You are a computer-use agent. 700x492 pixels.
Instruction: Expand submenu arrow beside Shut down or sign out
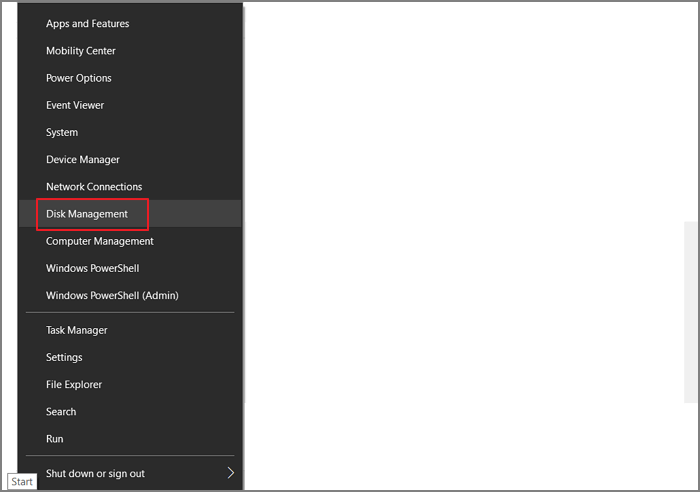[230, 473]
